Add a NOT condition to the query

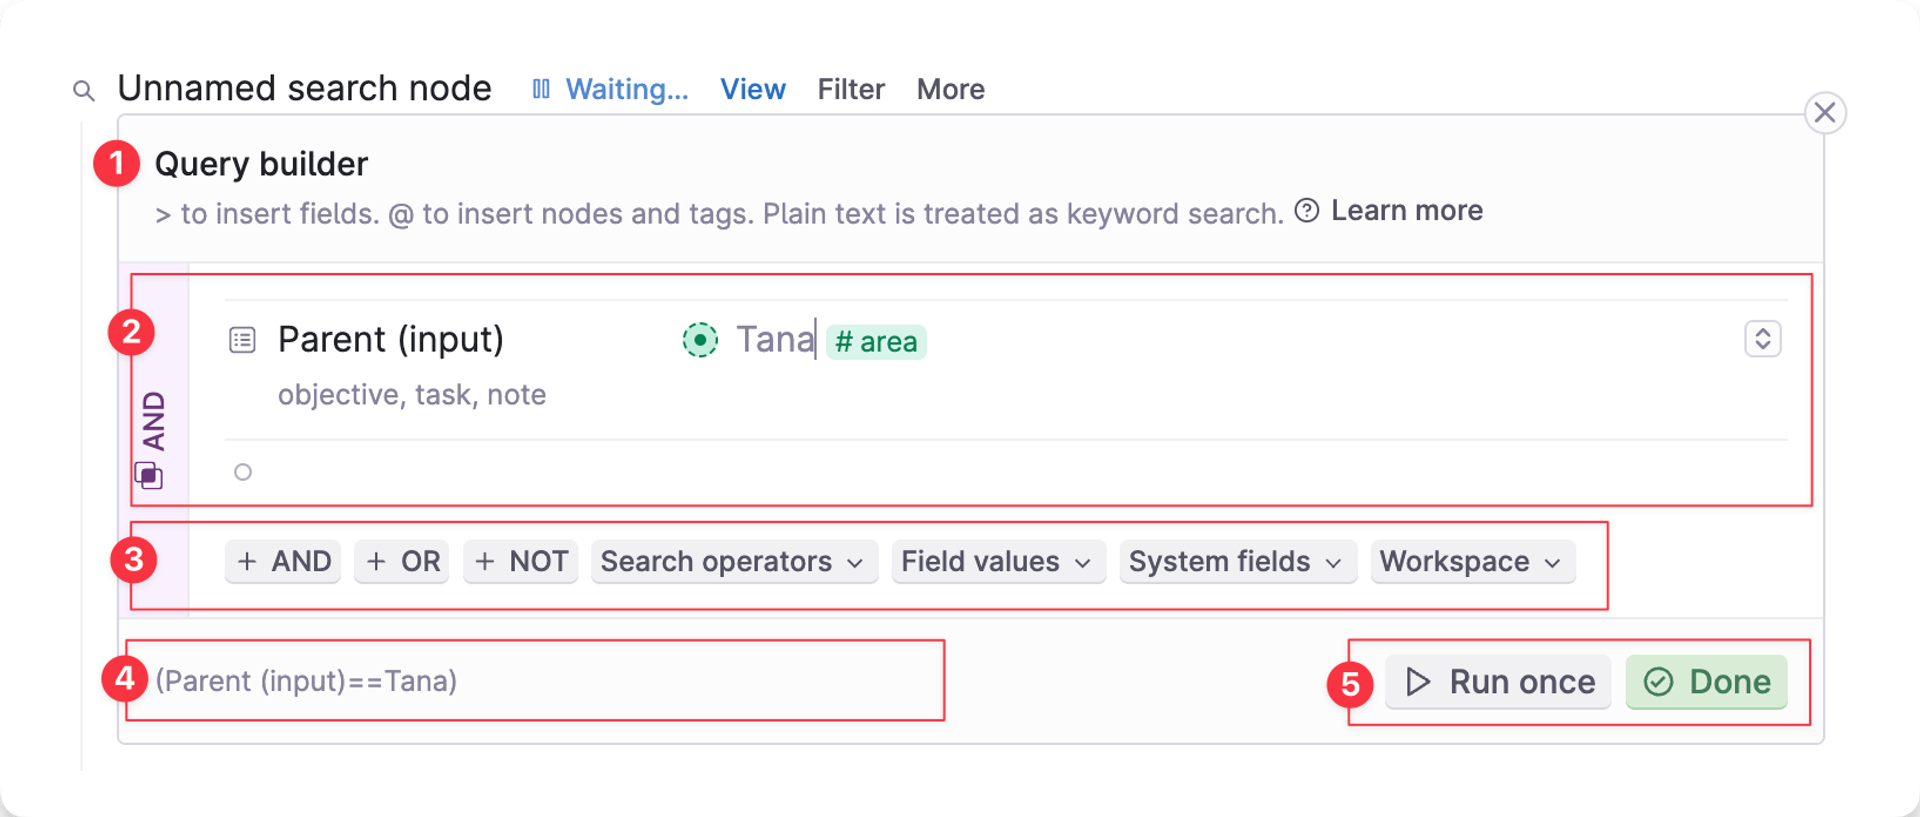coord(520,562)
